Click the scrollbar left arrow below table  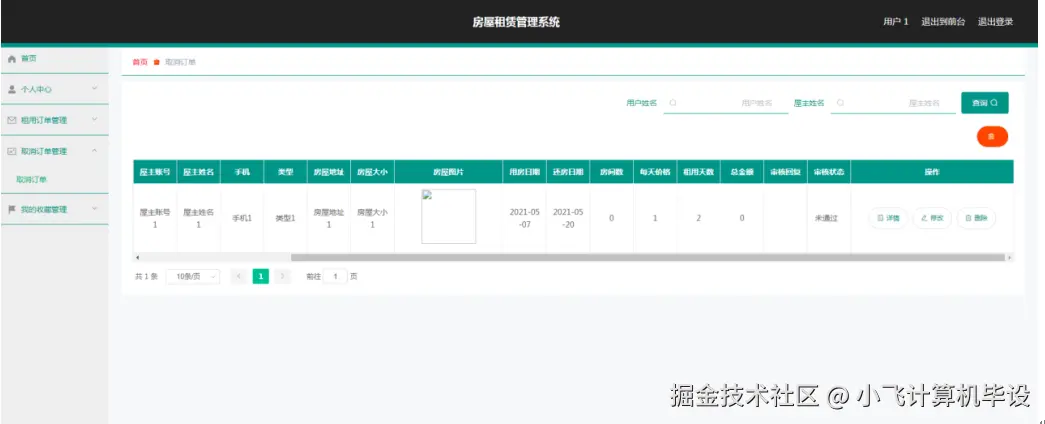coord(137,257)
